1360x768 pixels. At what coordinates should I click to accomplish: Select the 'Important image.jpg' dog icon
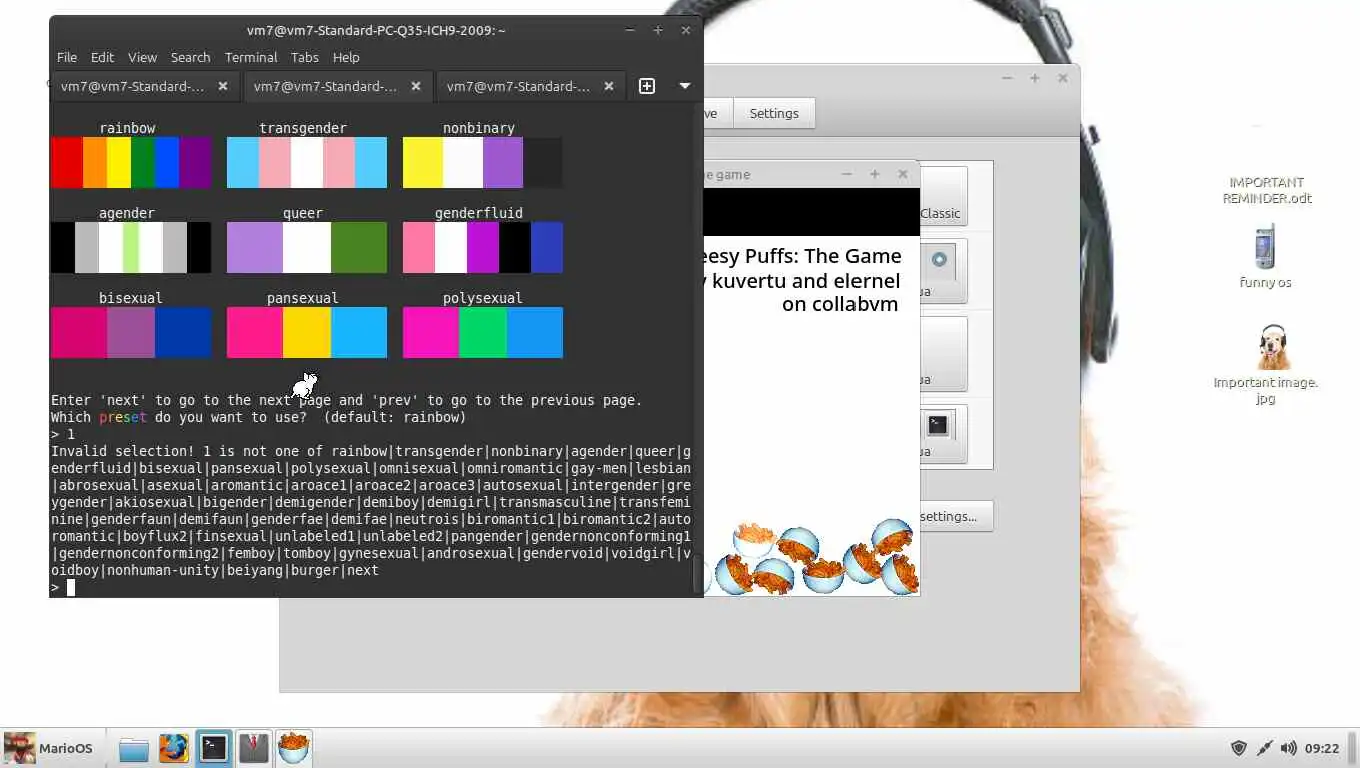pyautogui.click(x=1266, y=364)
